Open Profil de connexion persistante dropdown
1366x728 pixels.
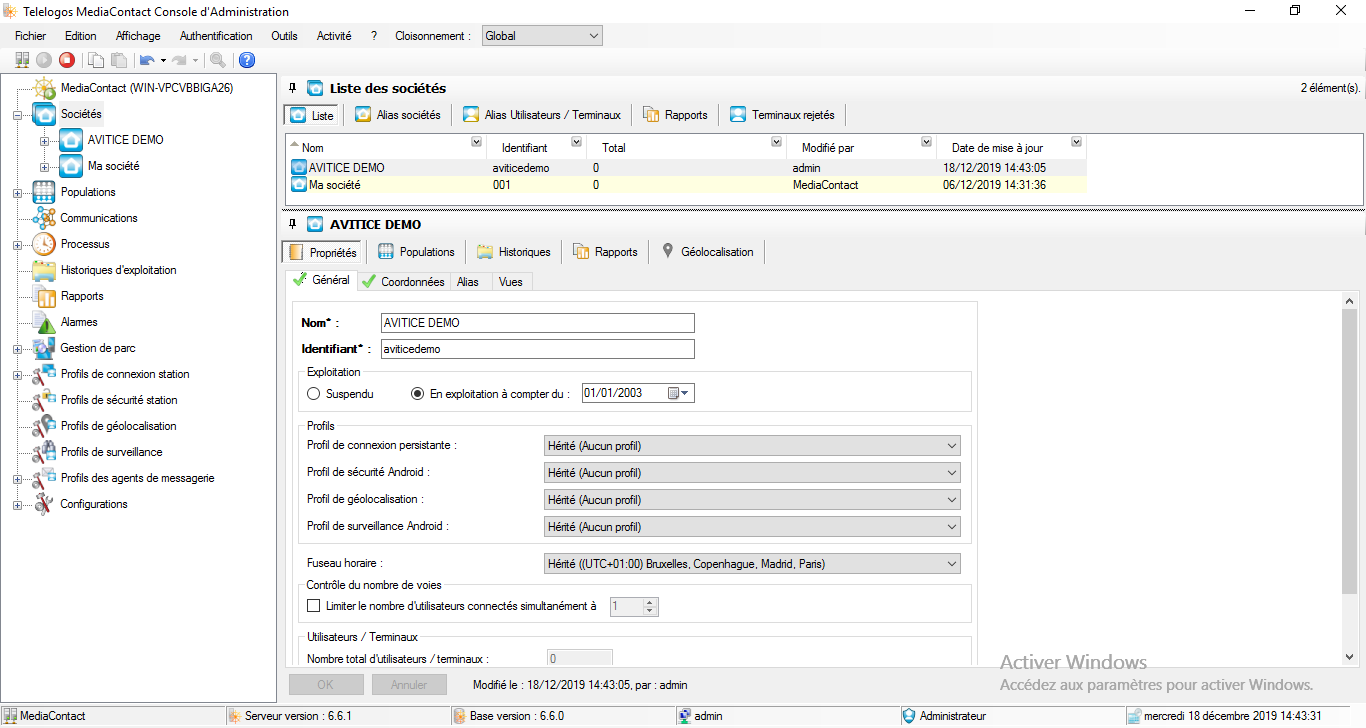(752, 445)
